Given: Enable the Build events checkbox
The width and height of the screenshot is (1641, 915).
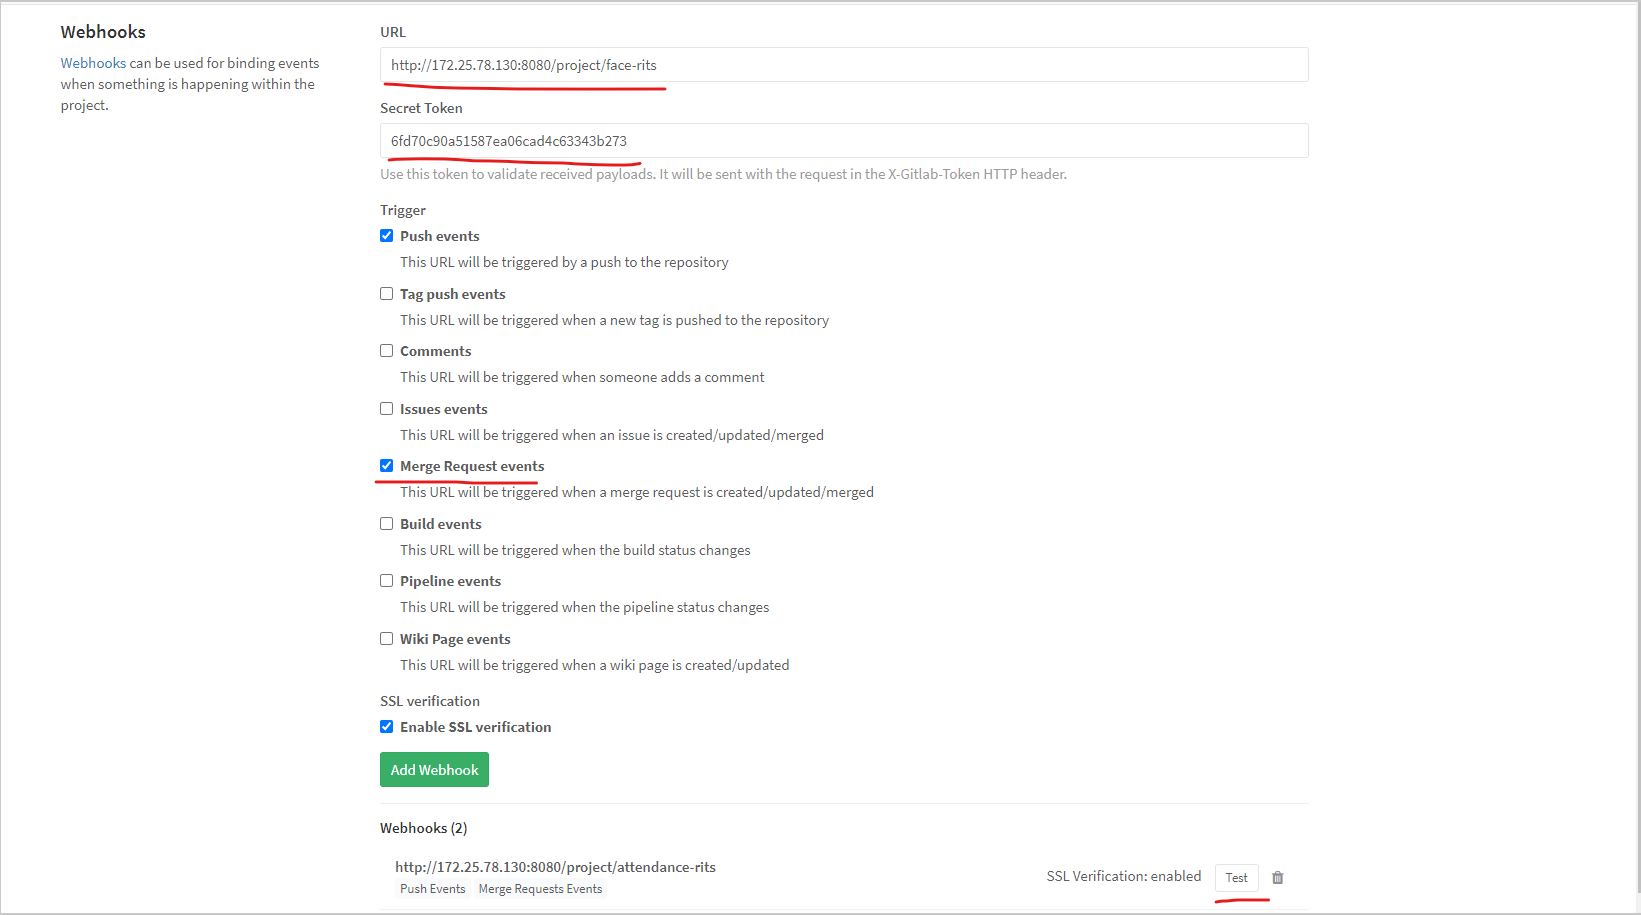Looking at the screenshot, I should click(386, 524).
